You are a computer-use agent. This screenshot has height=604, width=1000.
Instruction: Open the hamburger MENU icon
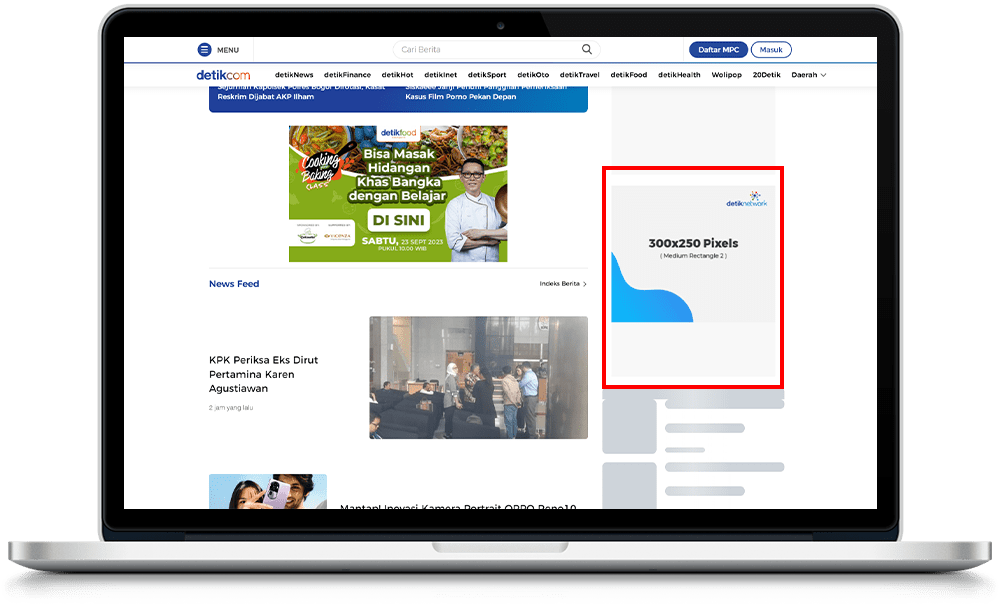(205, 50)
